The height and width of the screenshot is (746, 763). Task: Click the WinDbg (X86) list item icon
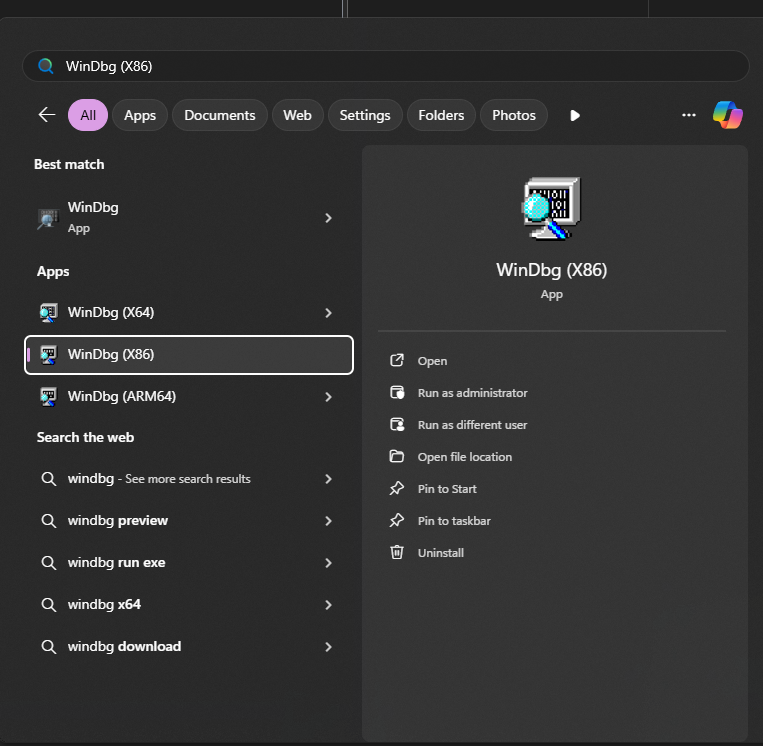(48, 355)
